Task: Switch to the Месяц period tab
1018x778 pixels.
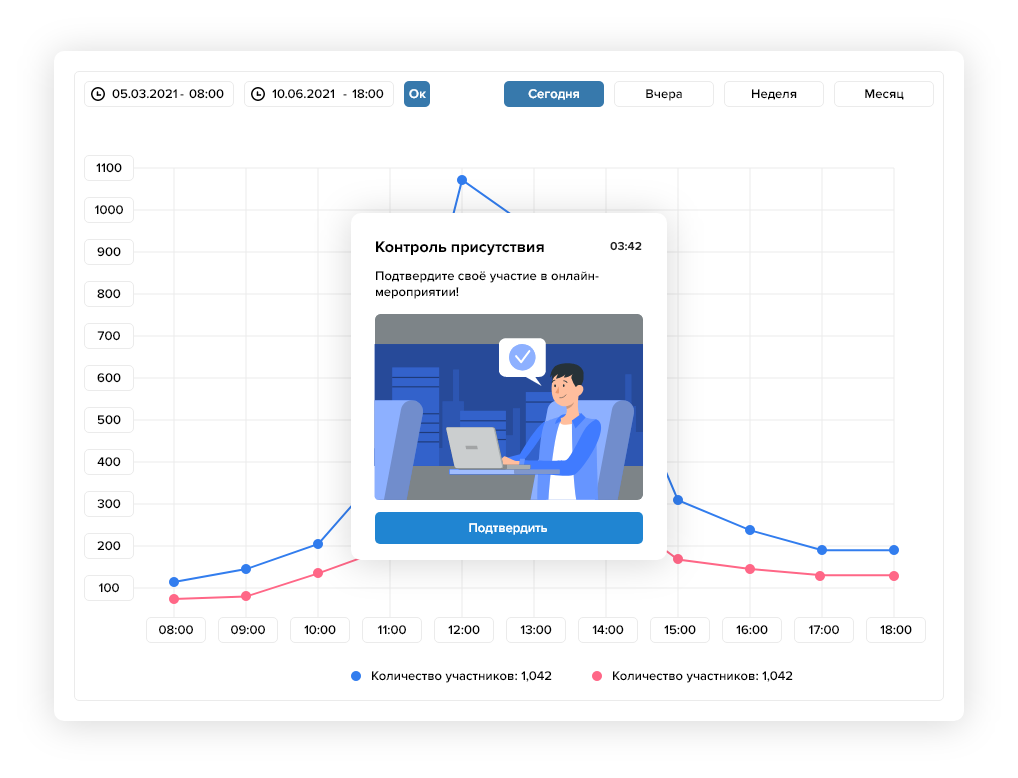Action: point(883,94)
